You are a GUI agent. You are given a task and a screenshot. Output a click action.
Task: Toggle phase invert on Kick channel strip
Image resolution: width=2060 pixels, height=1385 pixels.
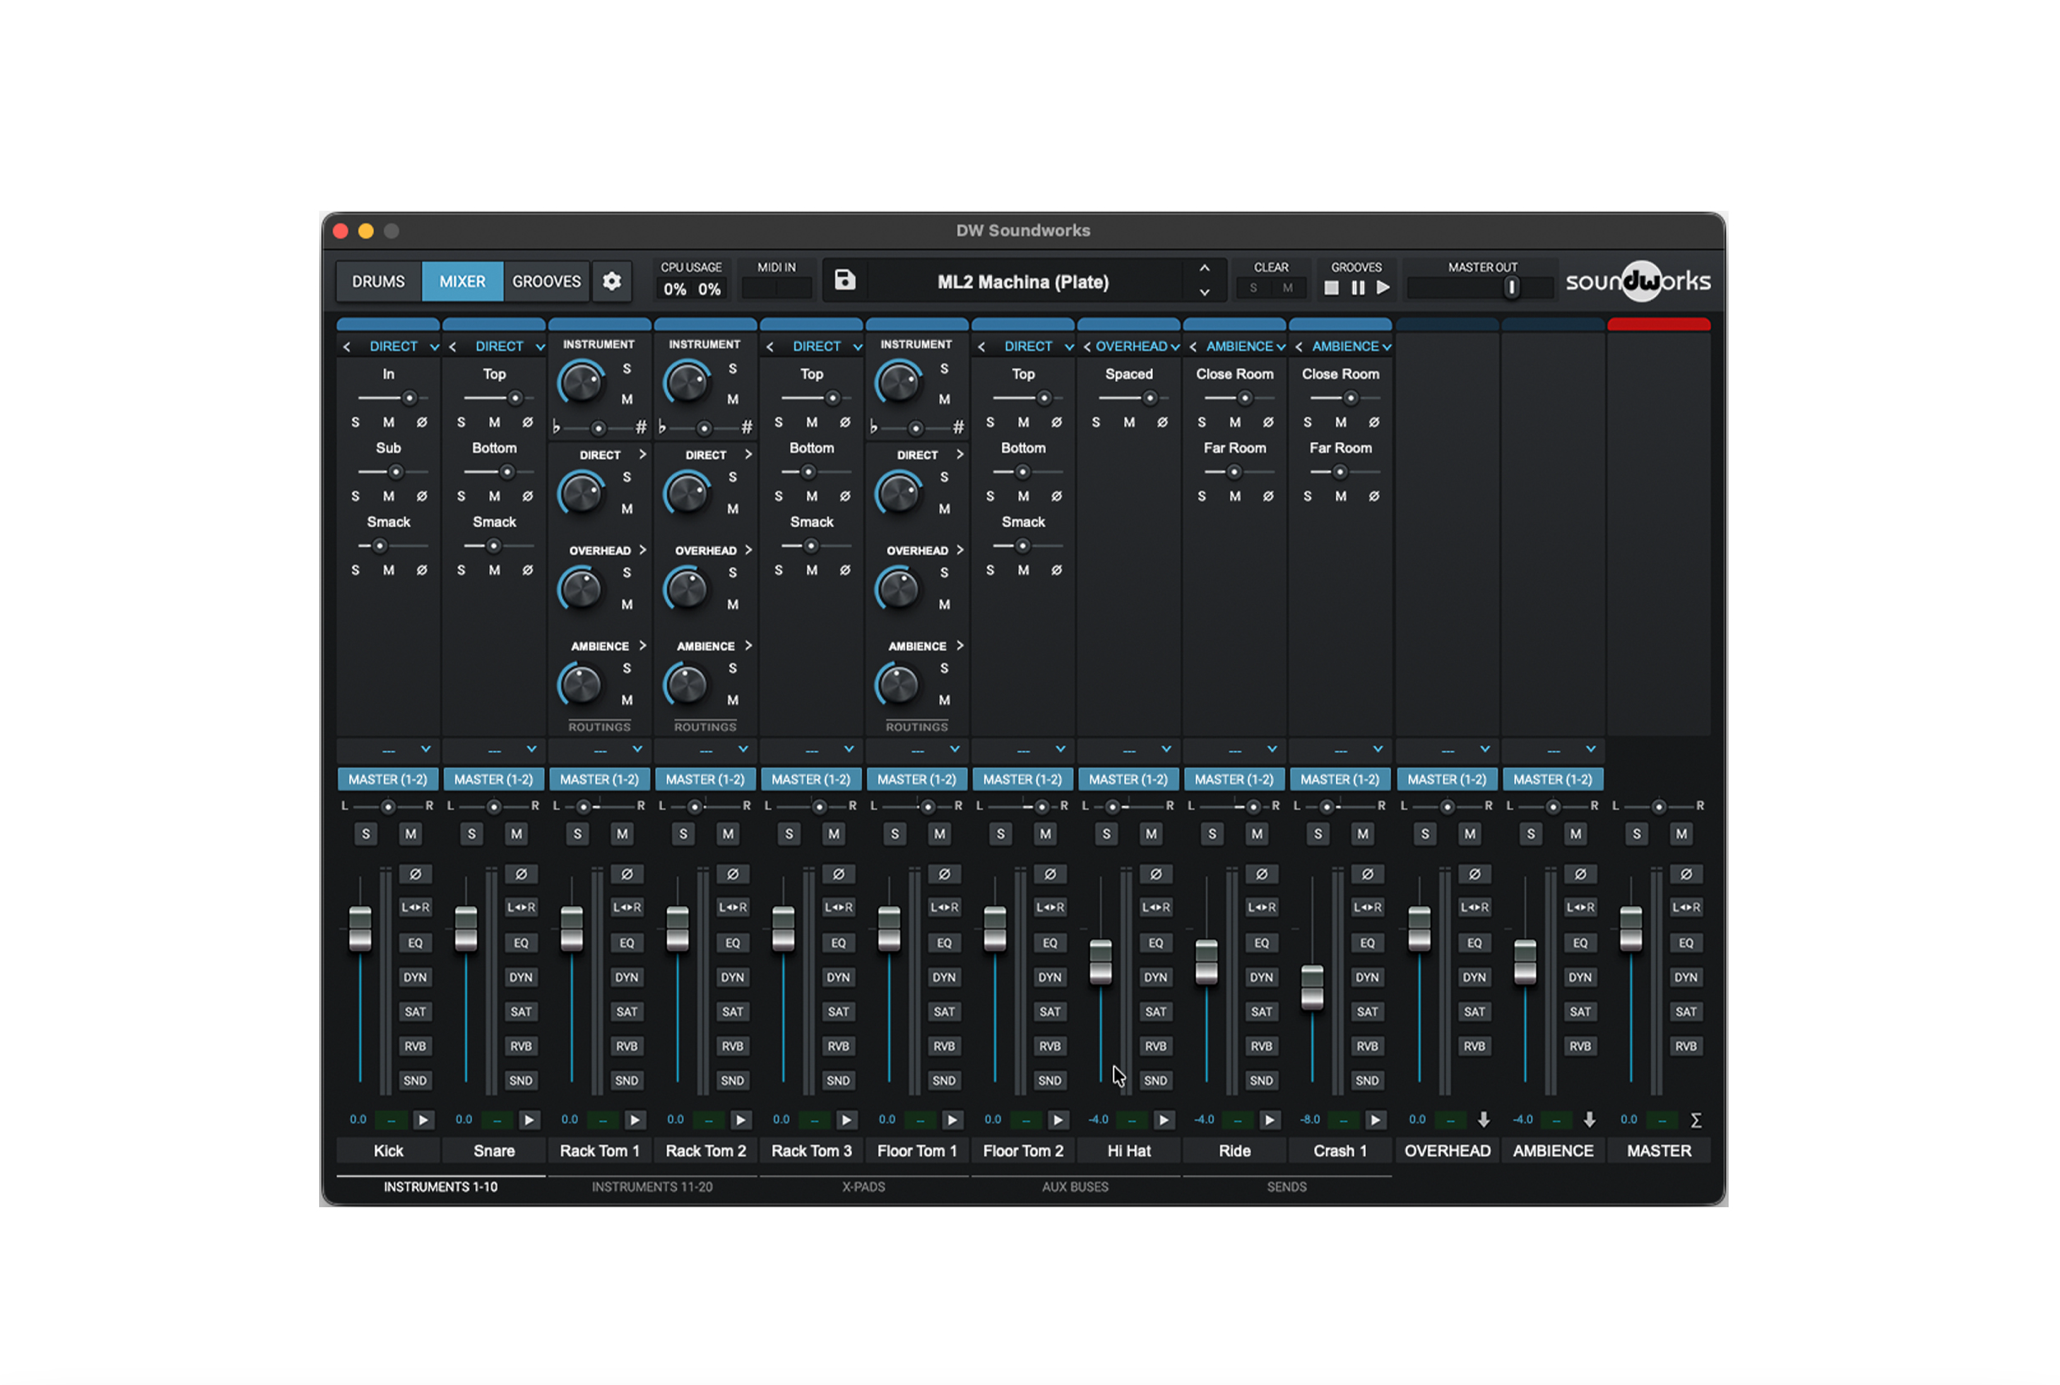tap(415, 874)
